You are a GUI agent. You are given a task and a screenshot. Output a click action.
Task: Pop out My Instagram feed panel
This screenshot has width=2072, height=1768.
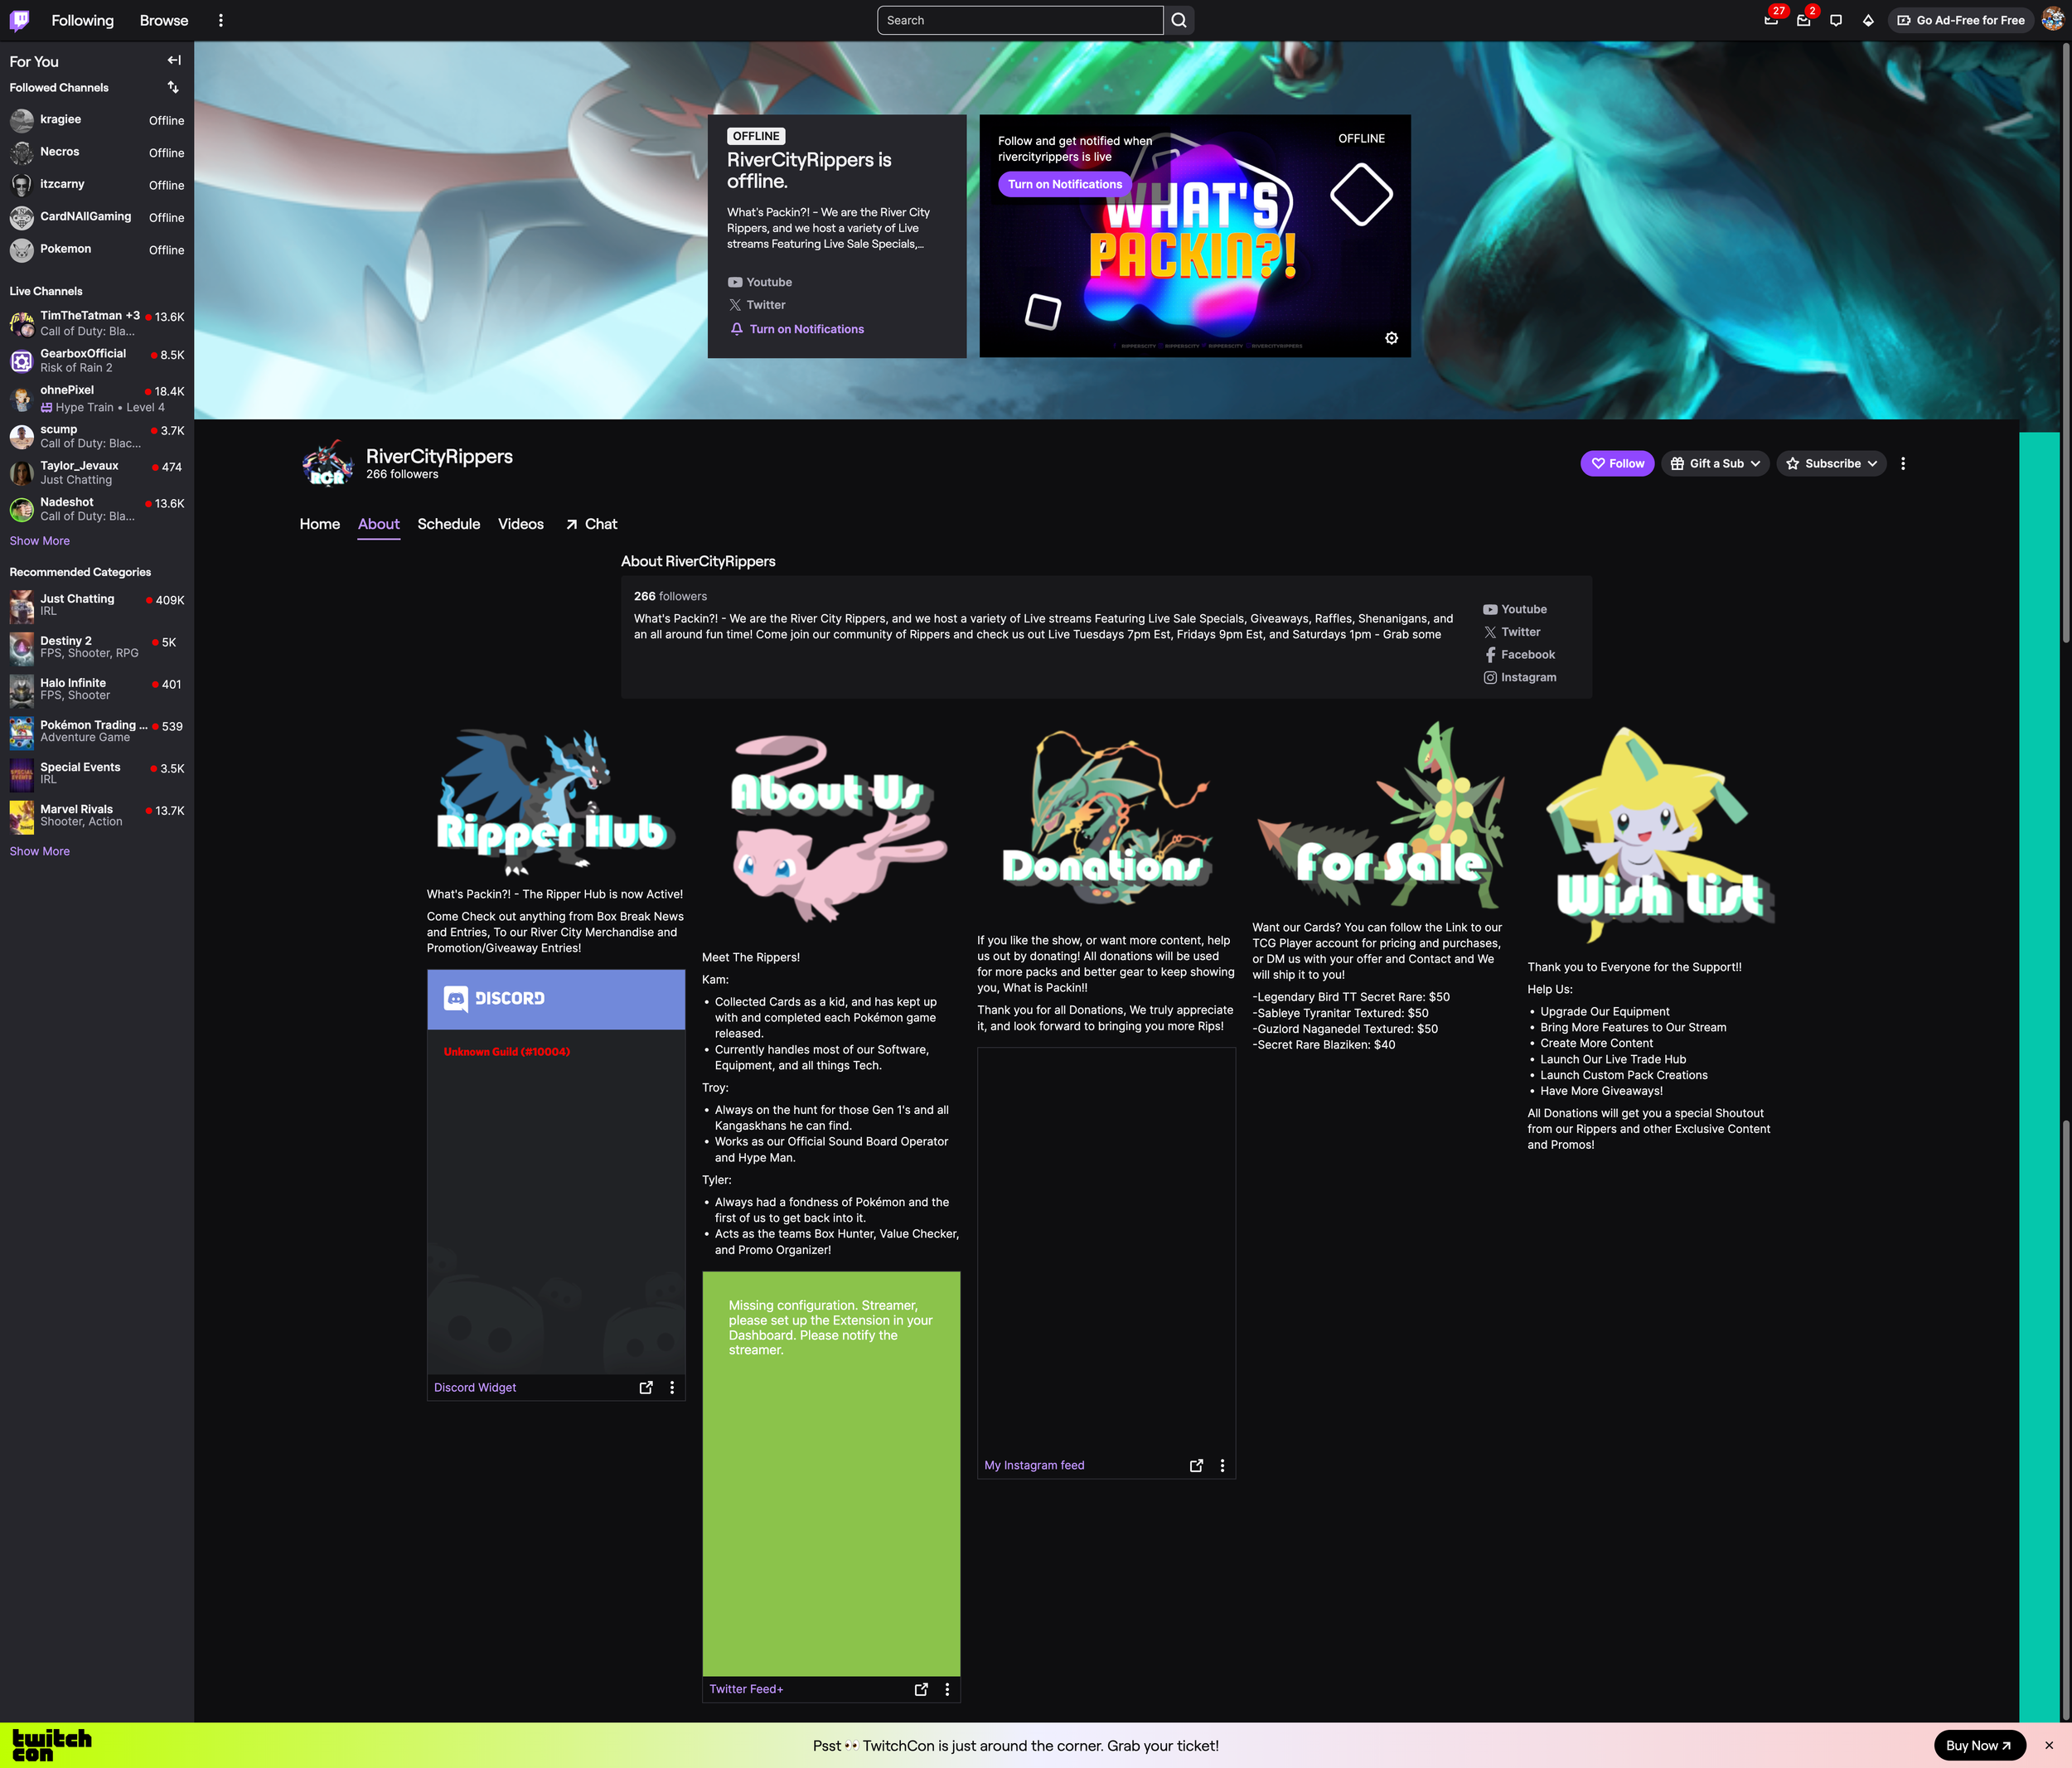pos(1196,1465)
